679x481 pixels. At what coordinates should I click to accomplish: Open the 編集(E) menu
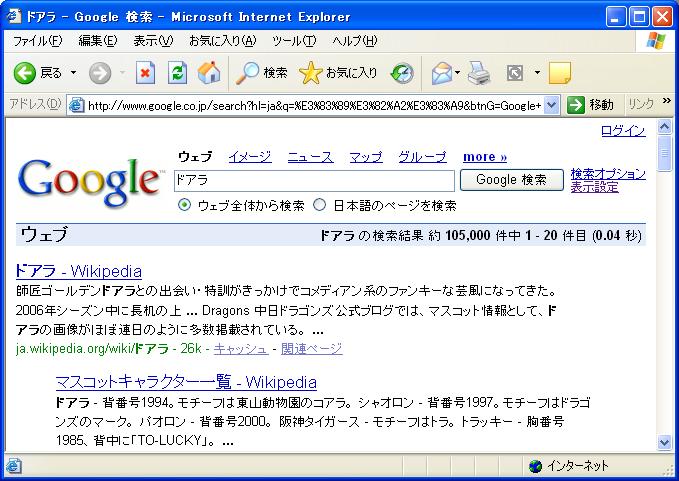[x=98, y=41]
